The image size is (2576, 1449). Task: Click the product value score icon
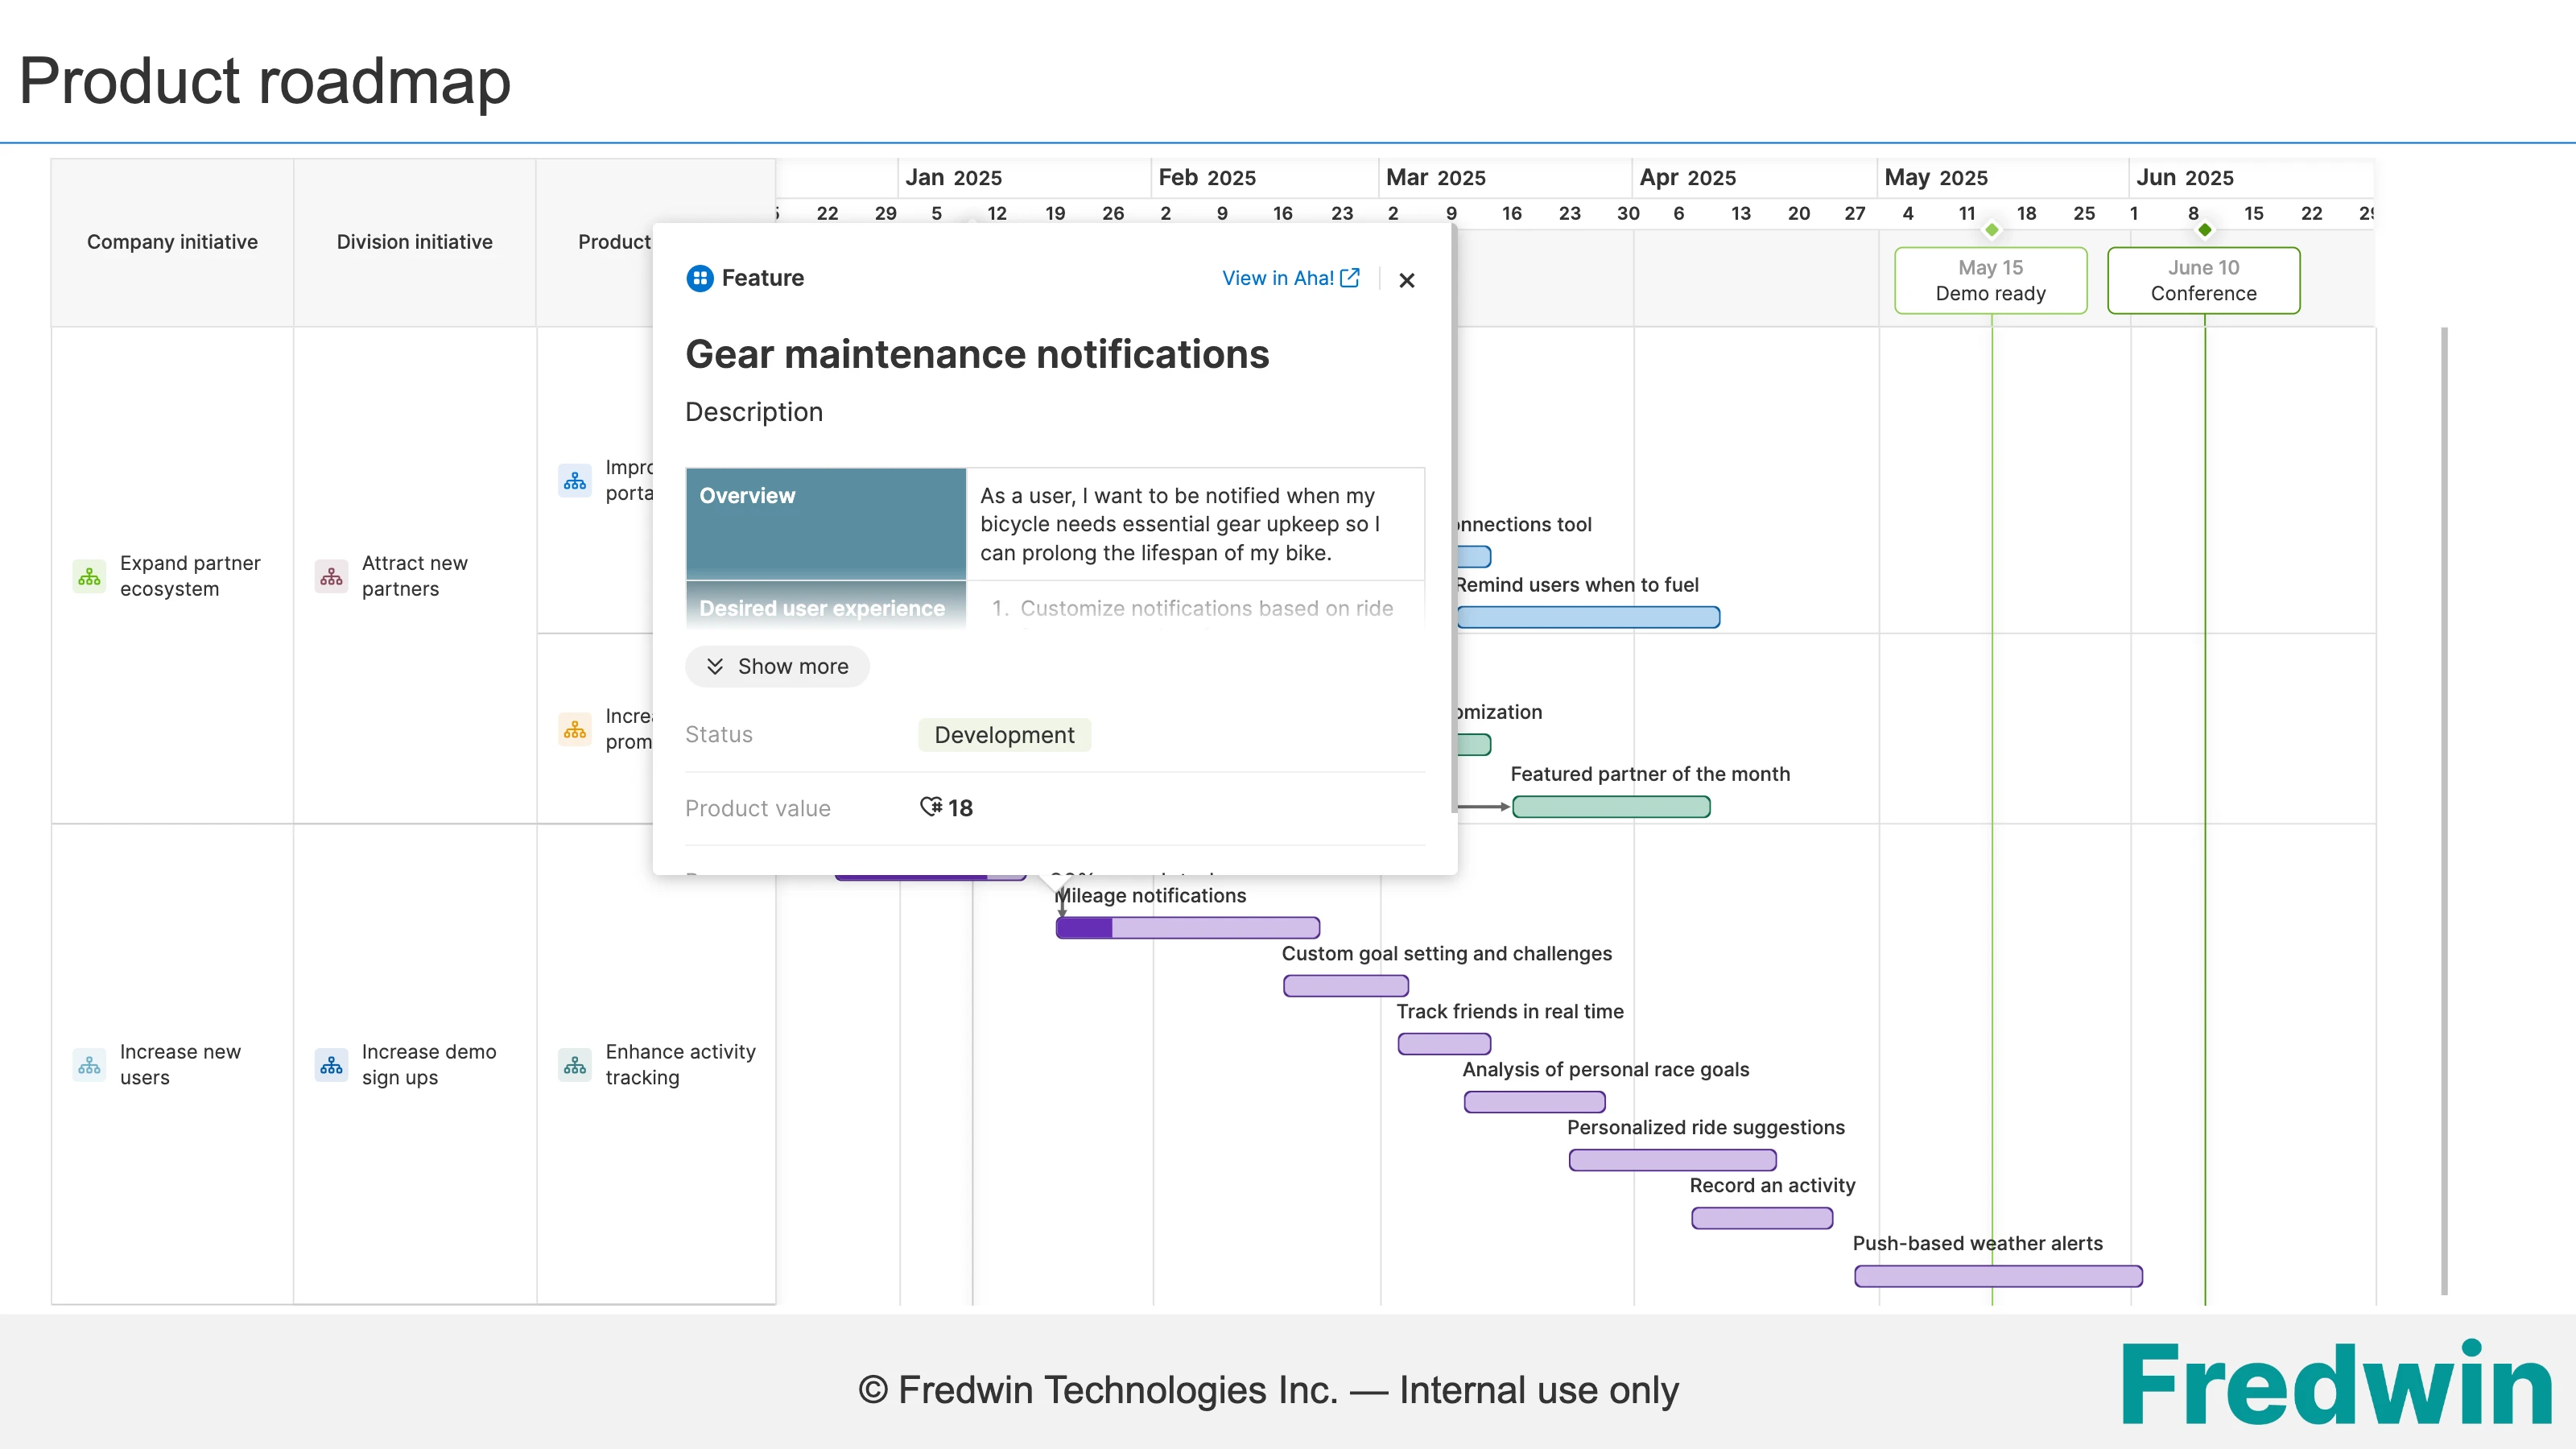tap(931, 807)
